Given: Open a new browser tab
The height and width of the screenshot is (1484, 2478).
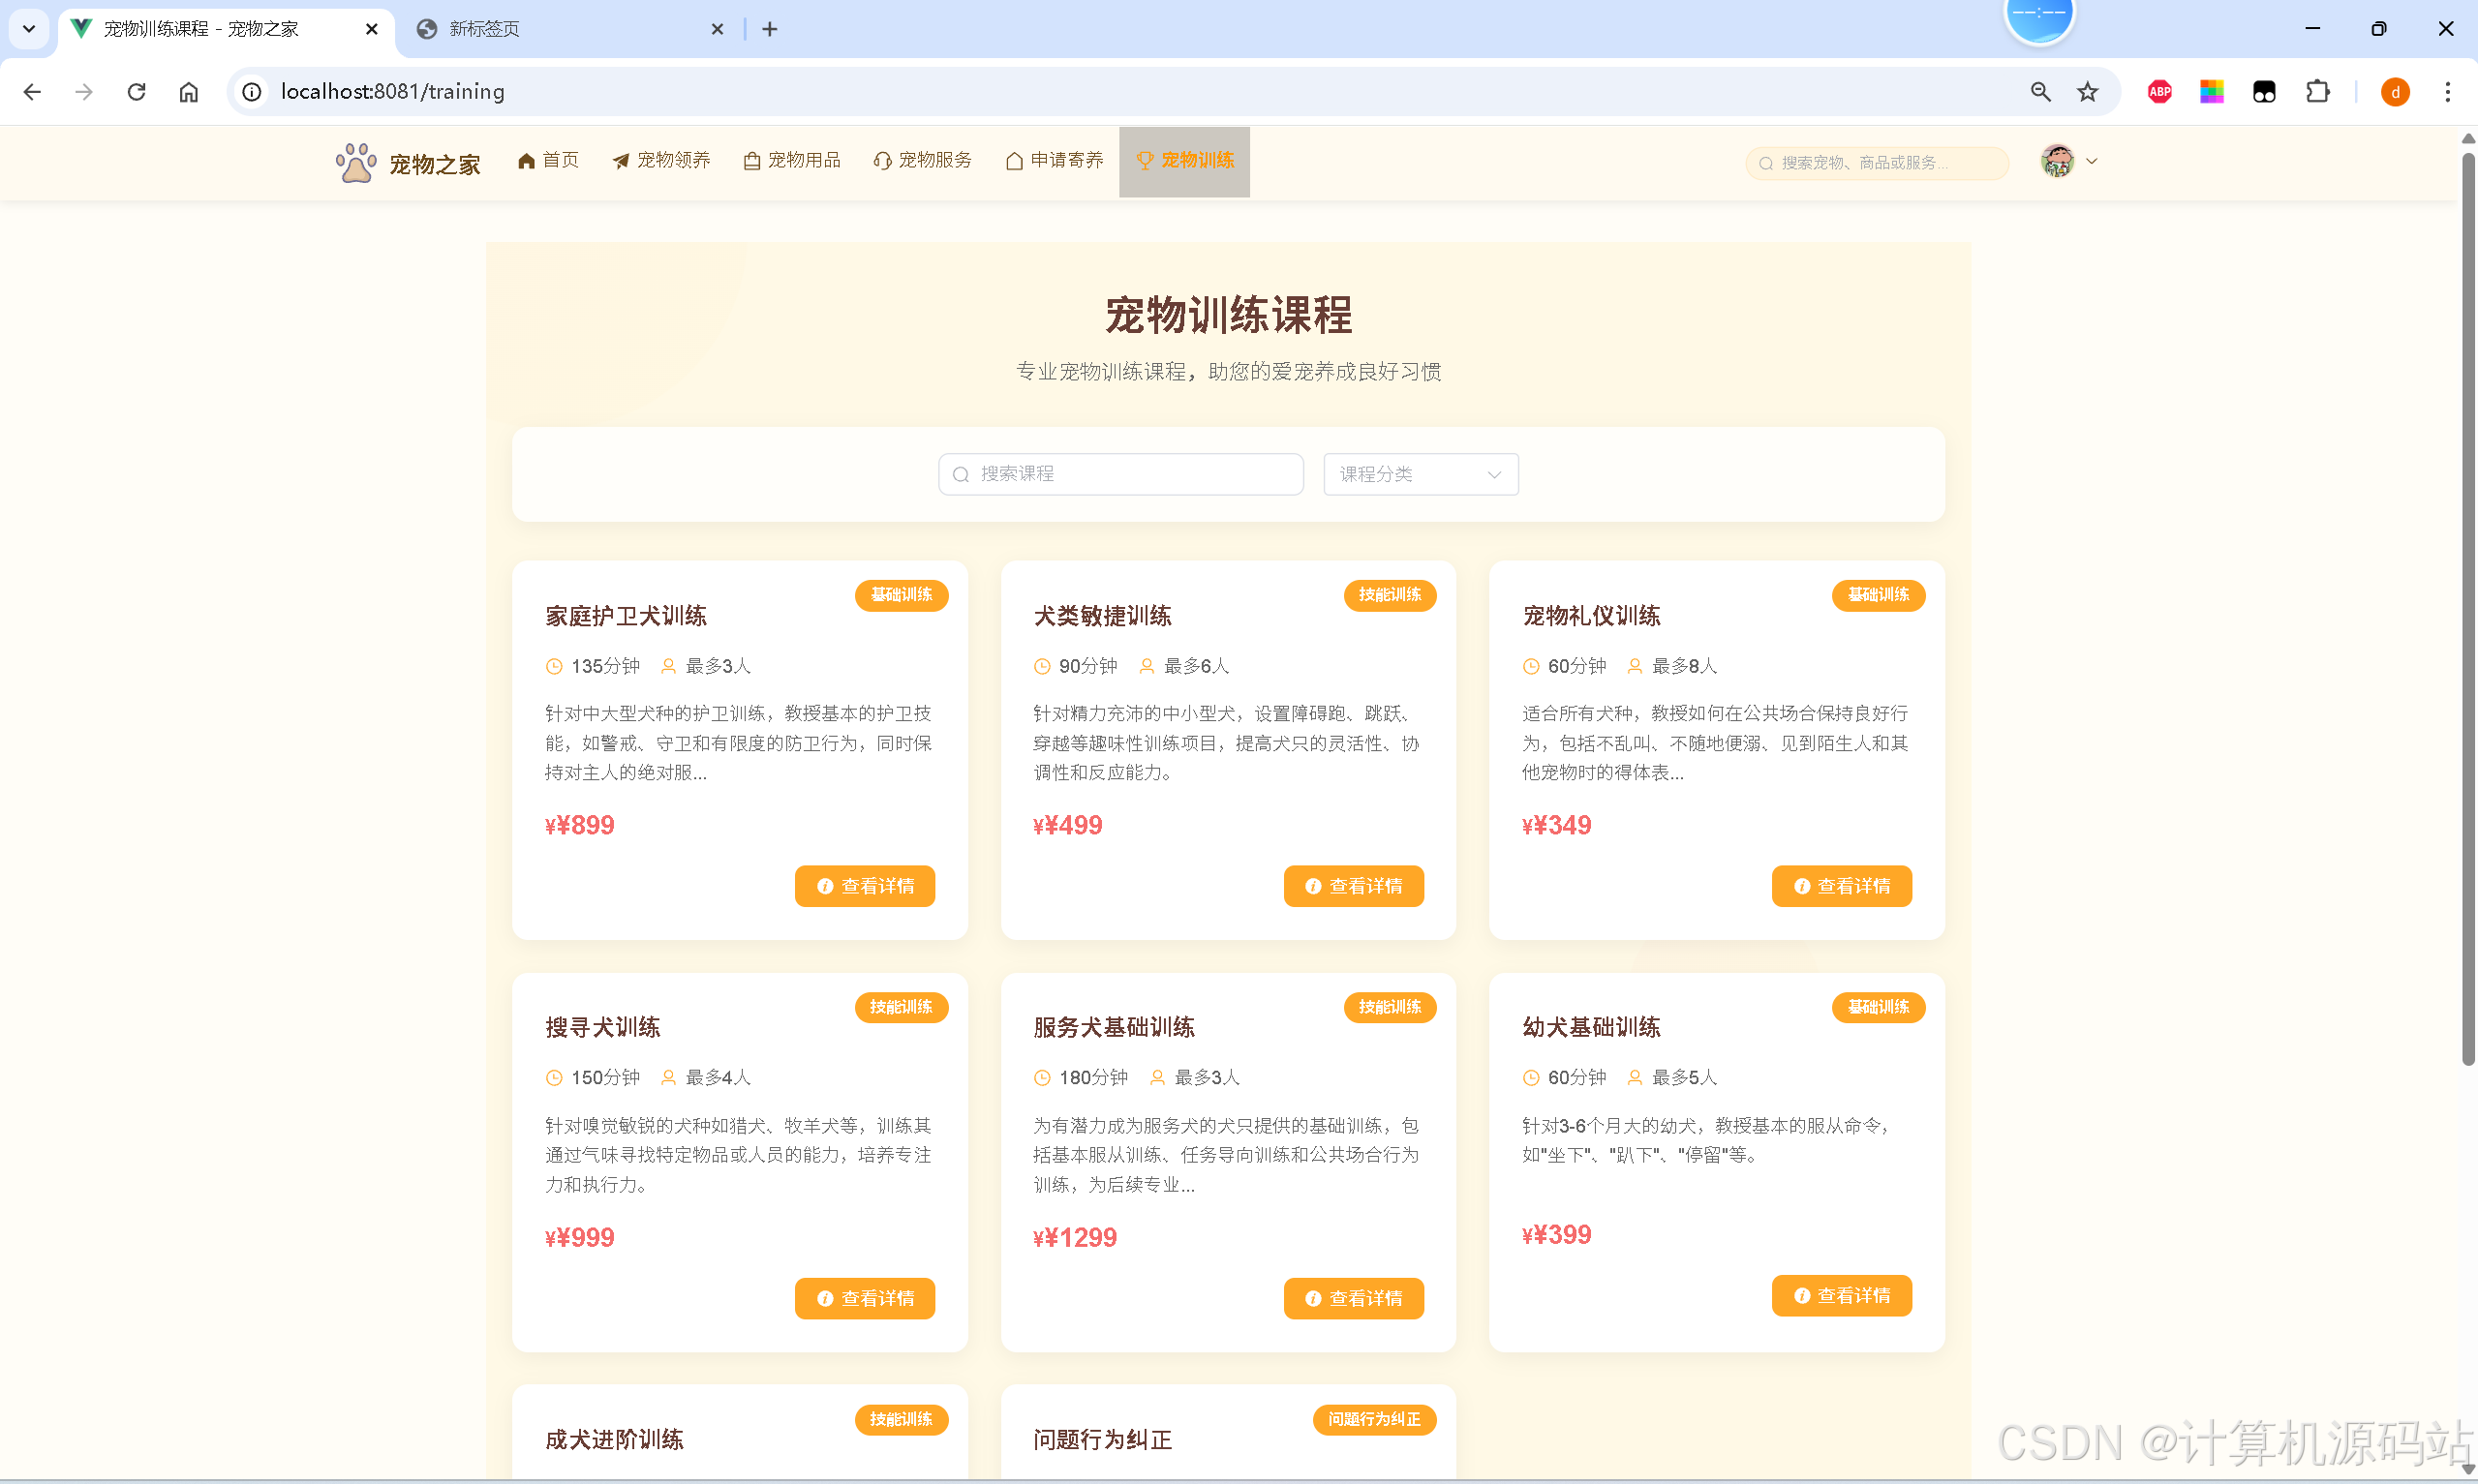Looking at the screenshot, I should coord(770,29).
